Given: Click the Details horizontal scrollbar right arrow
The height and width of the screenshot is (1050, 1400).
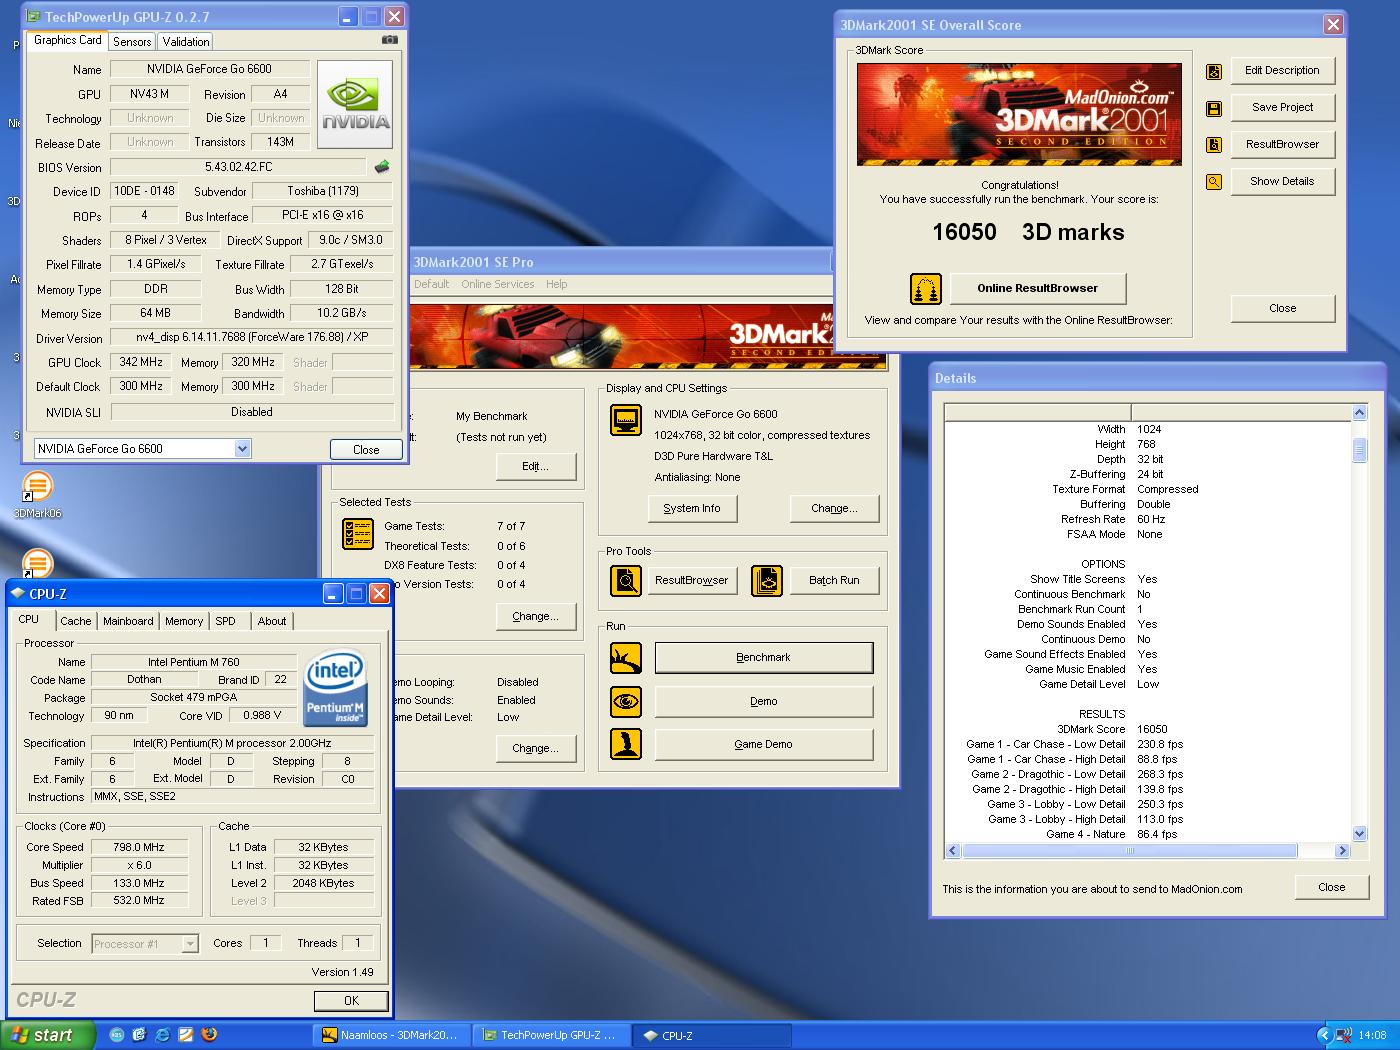Looking at the screenshot, I should [1342, 851].
